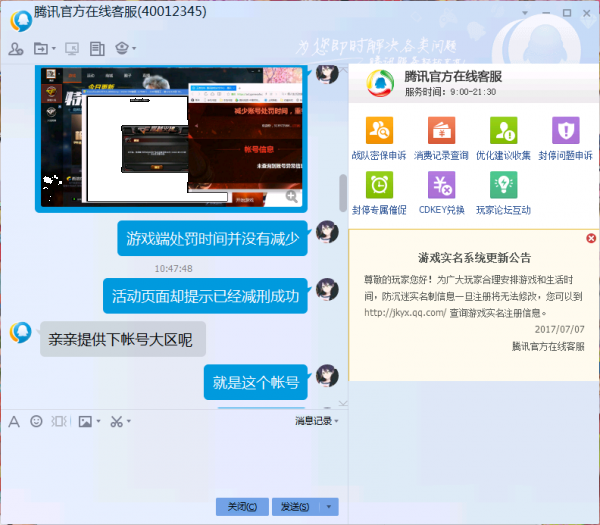The height and width of the screenshot is (525, 600).
Task: Click chat scroll down arrow
Action: pyautogui.click(x=343, y=403)
